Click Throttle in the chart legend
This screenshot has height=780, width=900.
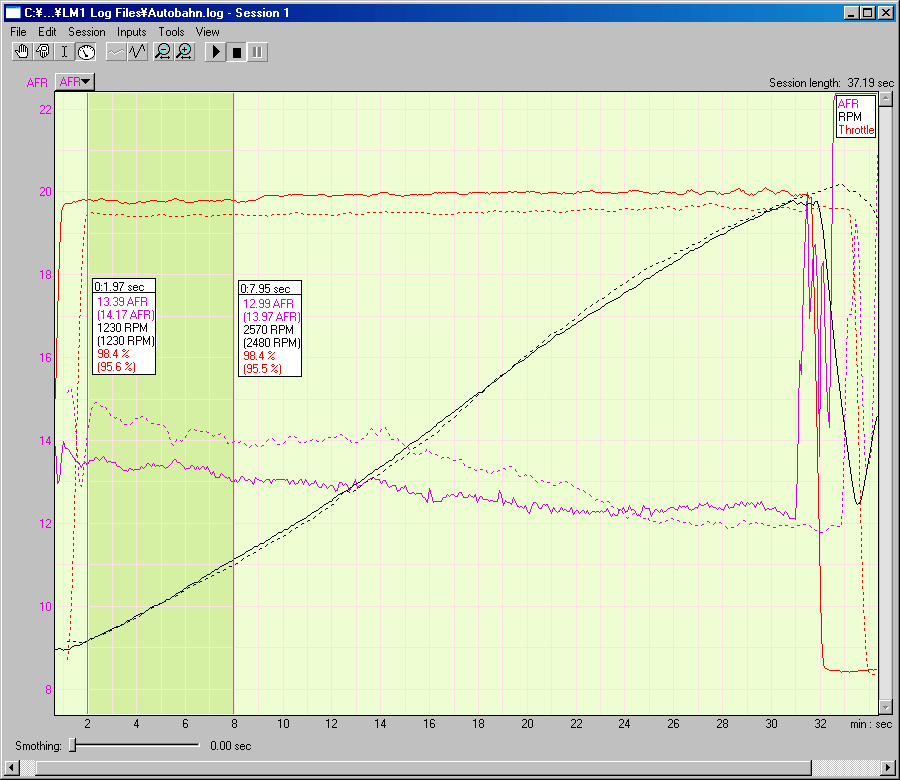[856, 130]
